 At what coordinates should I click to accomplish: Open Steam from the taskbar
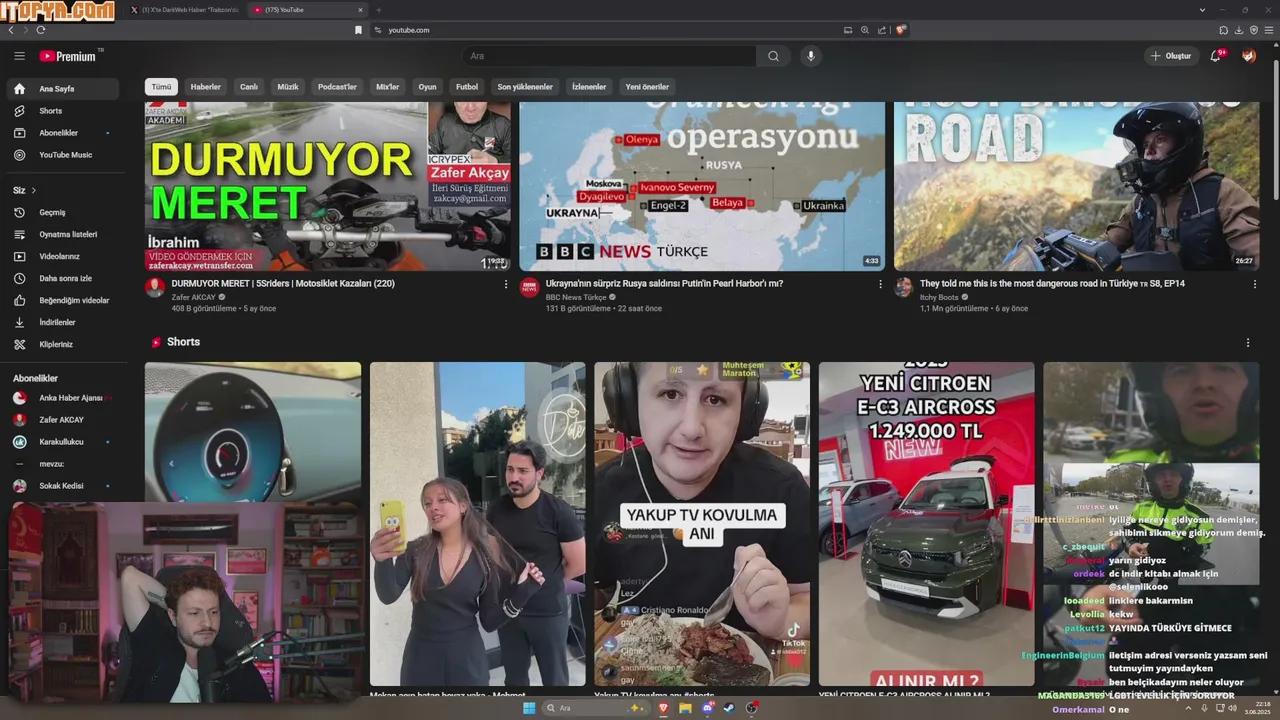tap(729, 708)
